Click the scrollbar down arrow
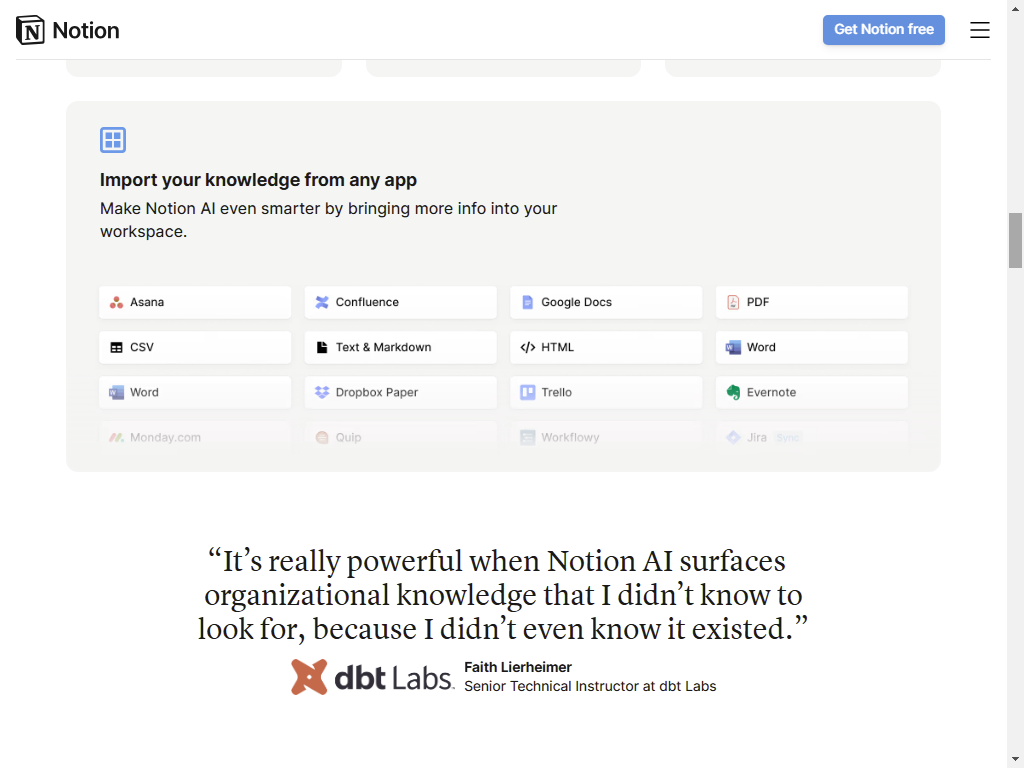Screen dimensions: 1024x768 click(1016, 760)
